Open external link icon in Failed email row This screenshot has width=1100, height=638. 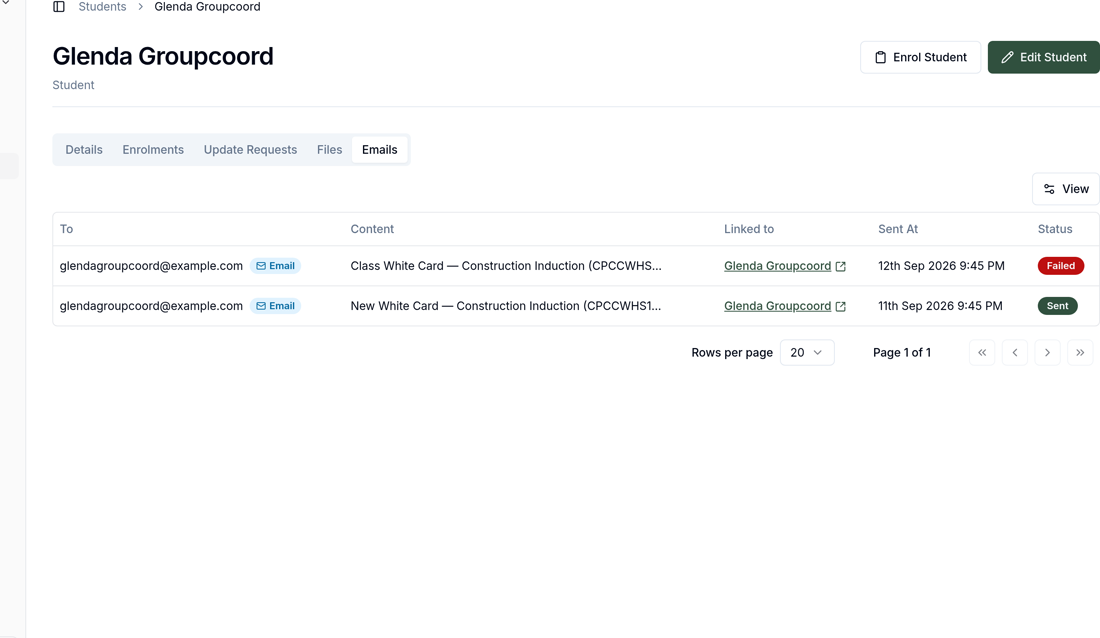click(x=840, y=266)
